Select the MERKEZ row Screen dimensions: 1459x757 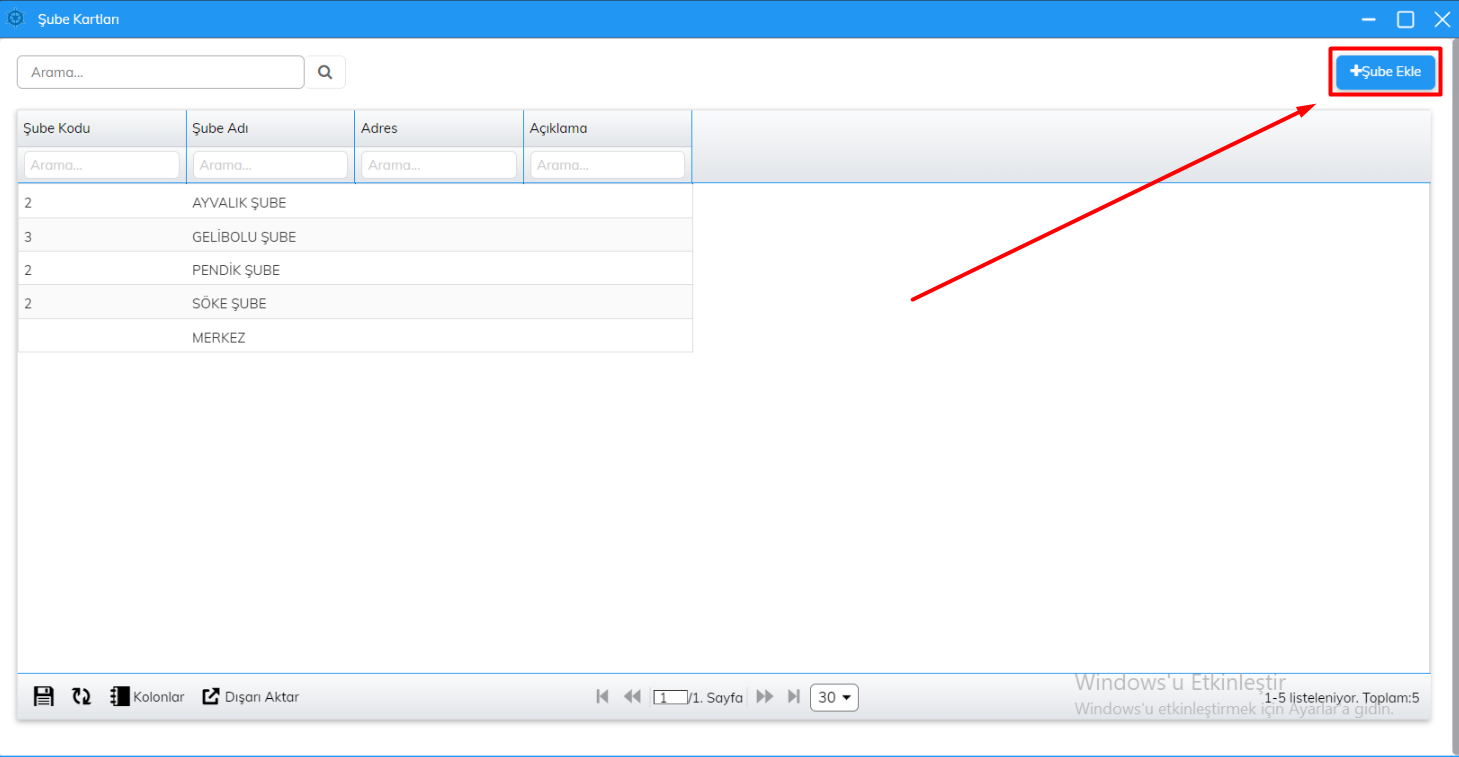pos(218,338)
